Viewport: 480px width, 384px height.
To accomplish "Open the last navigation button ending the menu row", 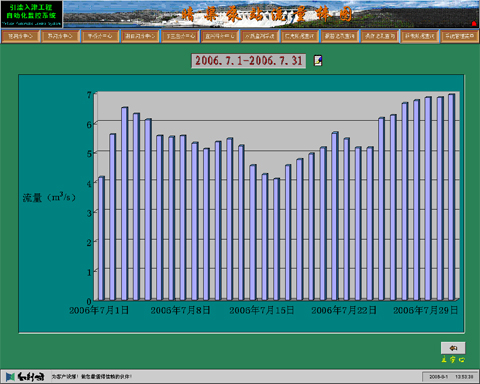I will point(460,36).
